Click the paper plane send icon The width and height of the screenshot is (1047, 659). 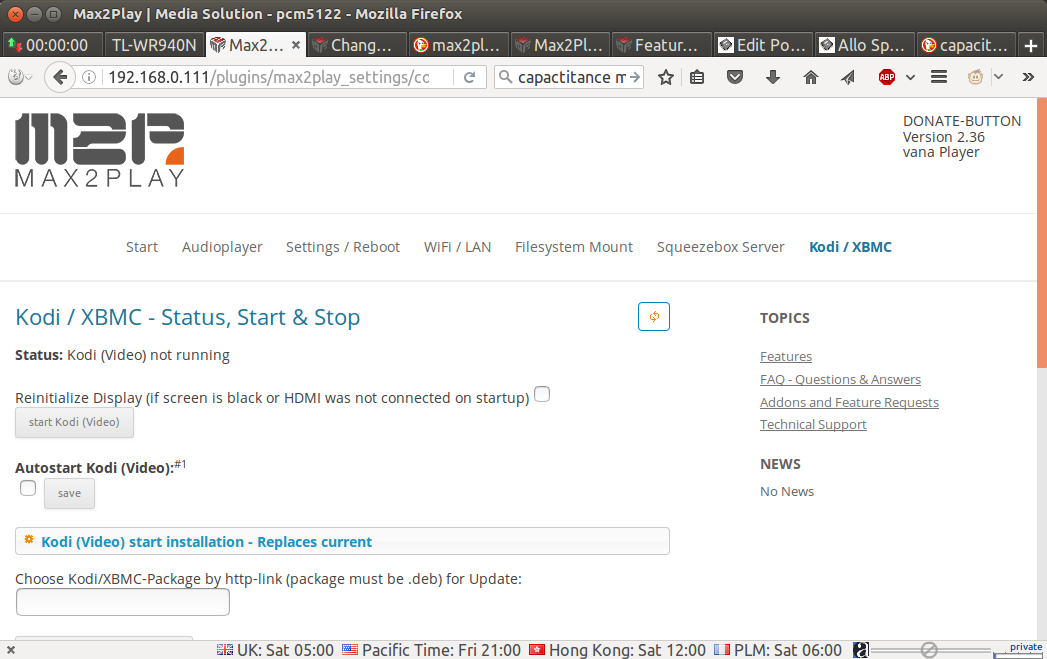(x=848, y=77)
